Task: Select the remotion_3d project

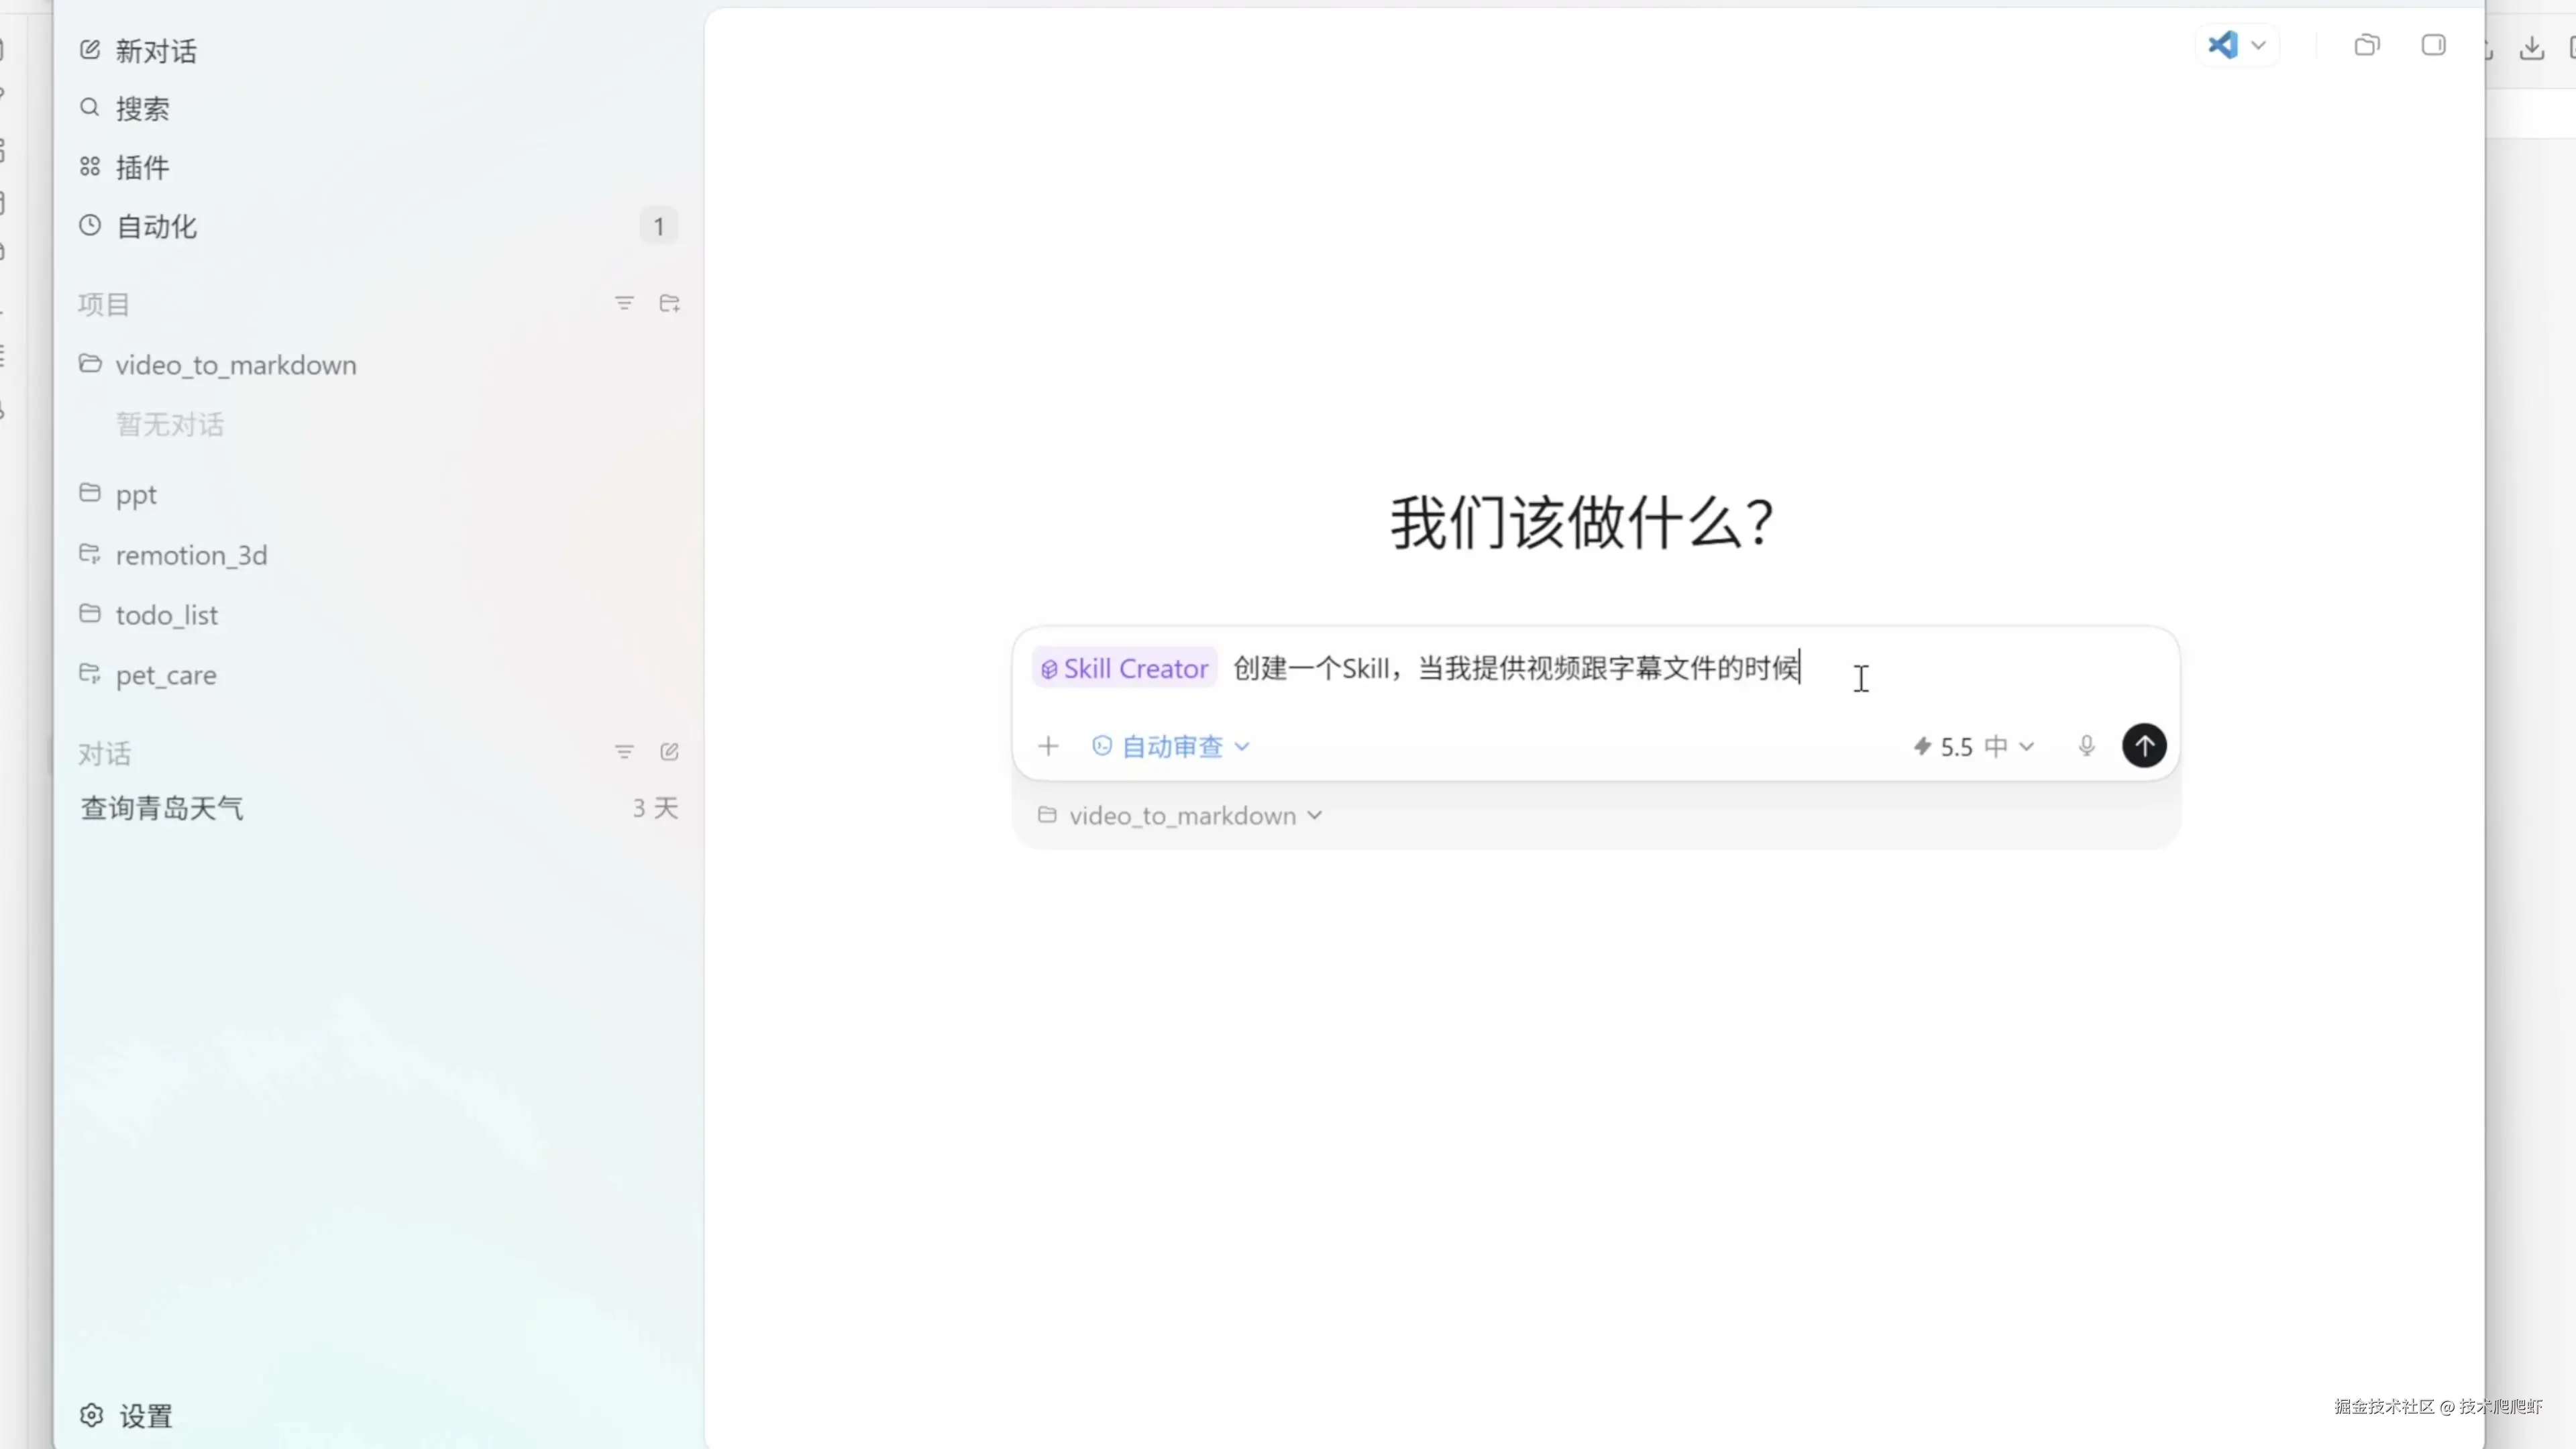Action: 191,555
